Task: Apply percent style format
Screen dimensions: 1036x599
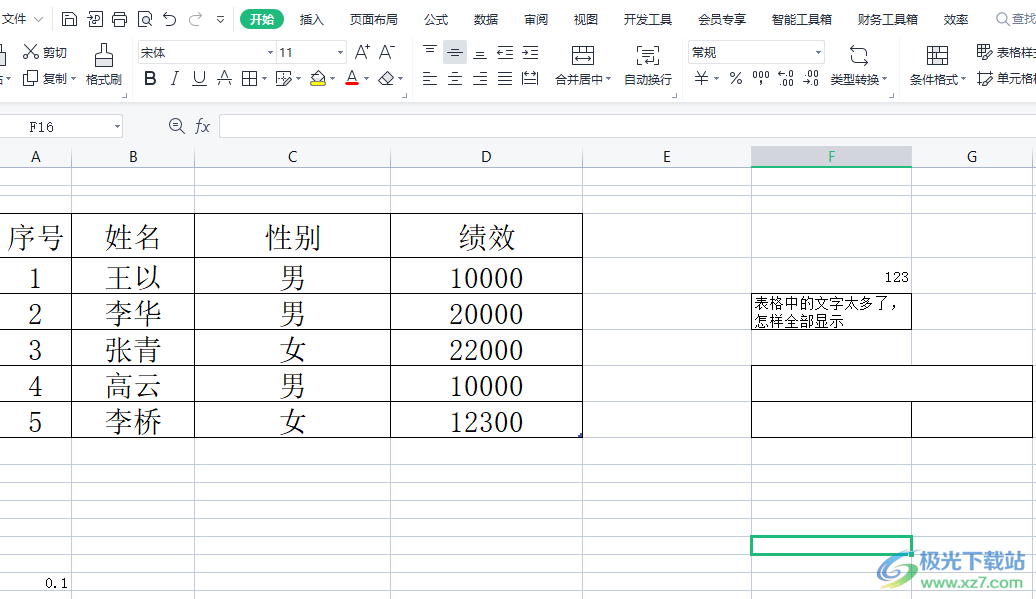Action: pyautogui.click(x=735, y=79)
